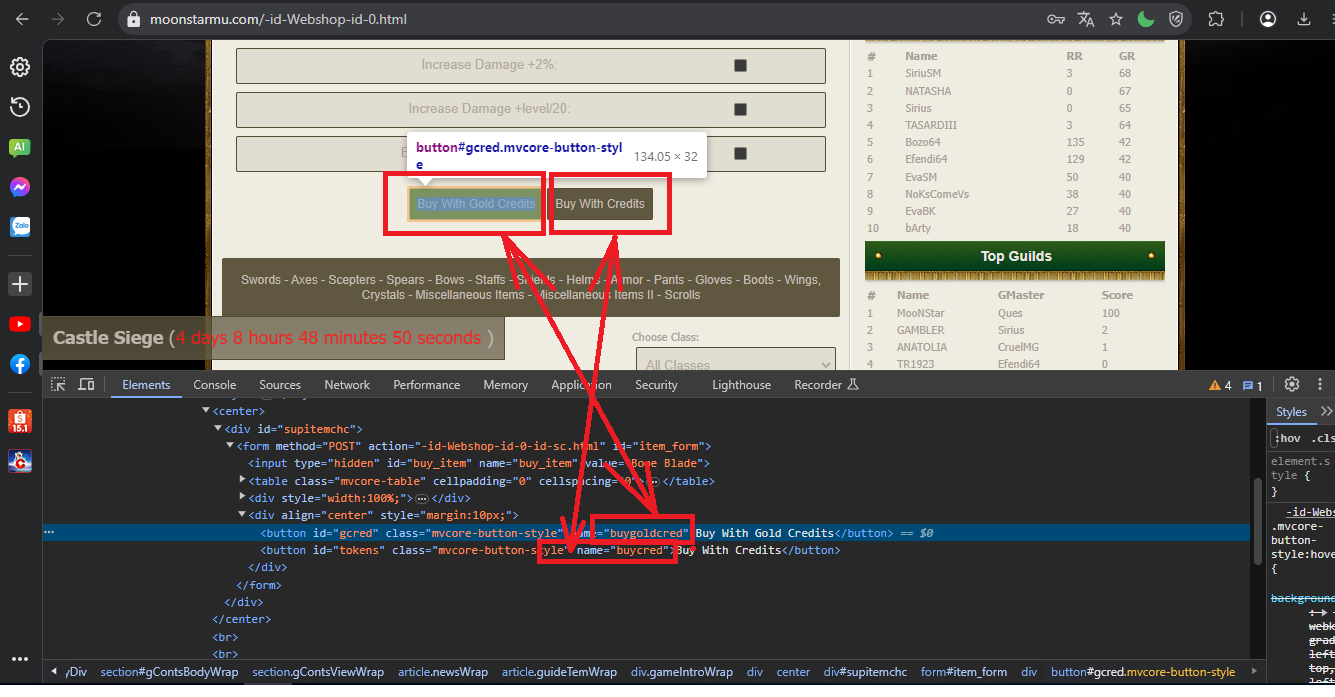Open sidebar settings gear icon
Screen dimensions: 1335x697
click(20, 67)
